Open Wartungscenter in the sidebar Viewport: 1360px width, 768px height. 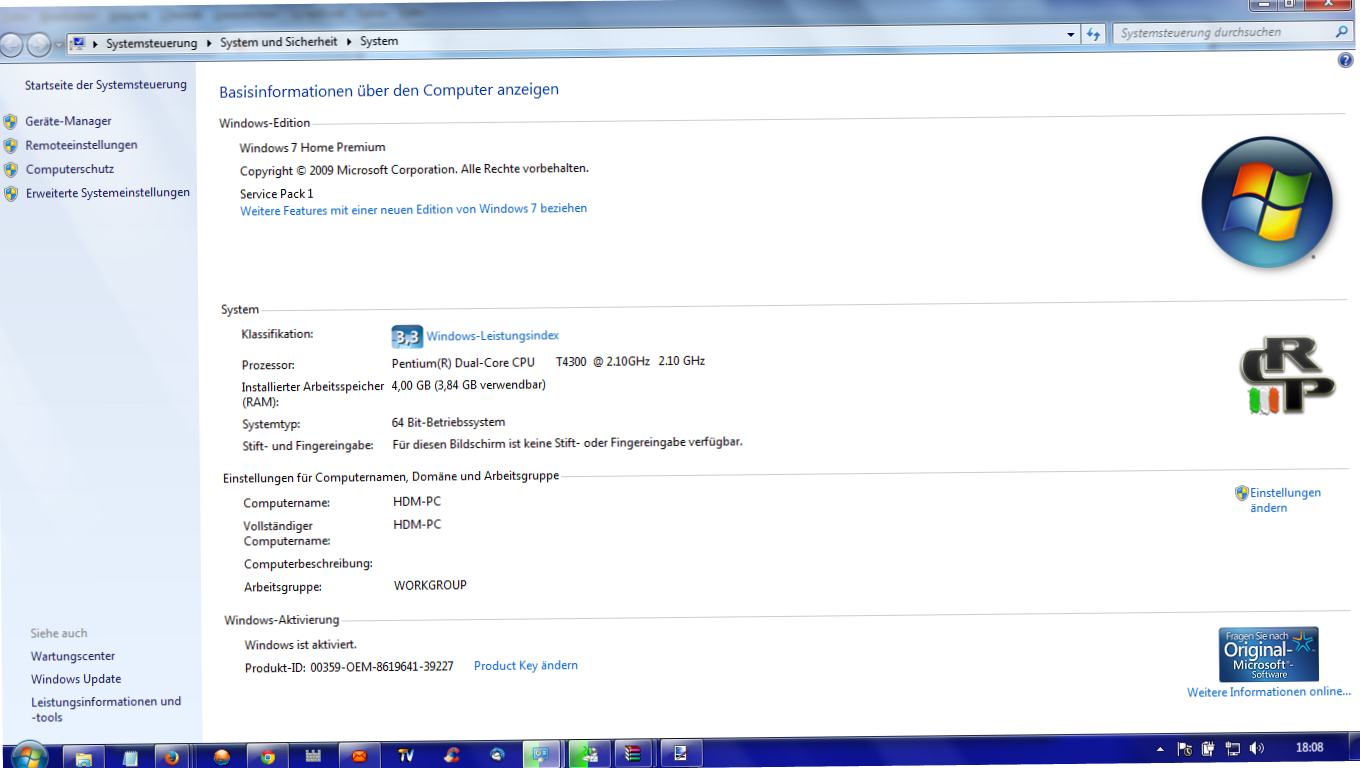click(x=73, y=656)
